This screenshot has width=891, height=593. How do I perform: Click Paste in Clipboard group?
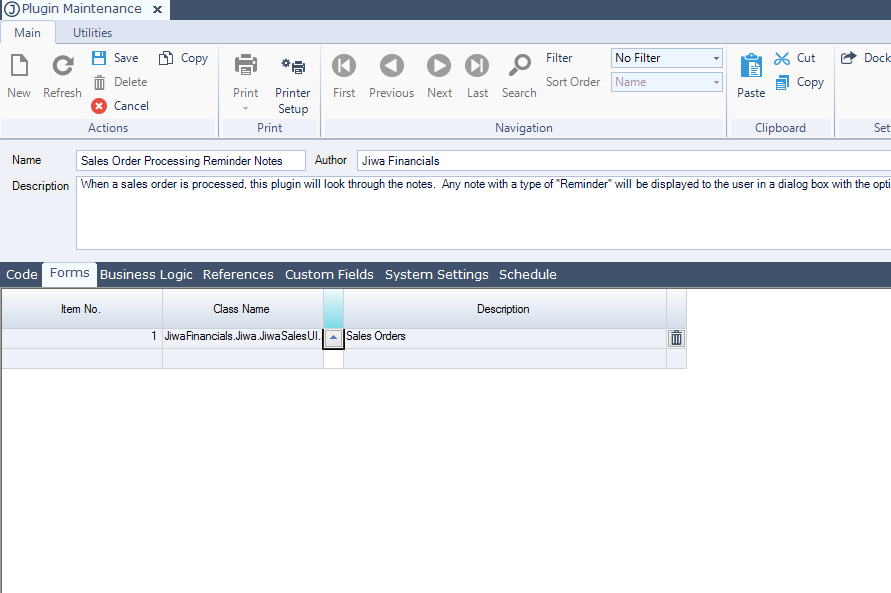tap(751, 67)
